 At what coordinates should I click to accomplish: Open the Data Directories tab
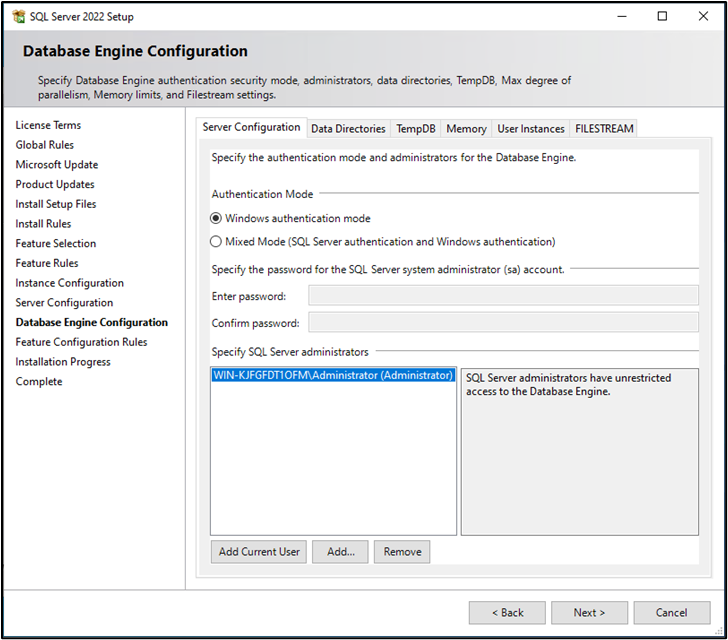[348, 129]
